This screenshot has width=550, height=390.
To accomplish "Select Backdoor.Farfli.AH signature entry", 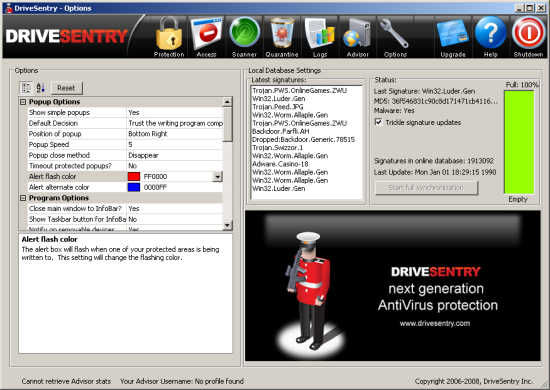I will pyautogui.click(x=281, y=131).
